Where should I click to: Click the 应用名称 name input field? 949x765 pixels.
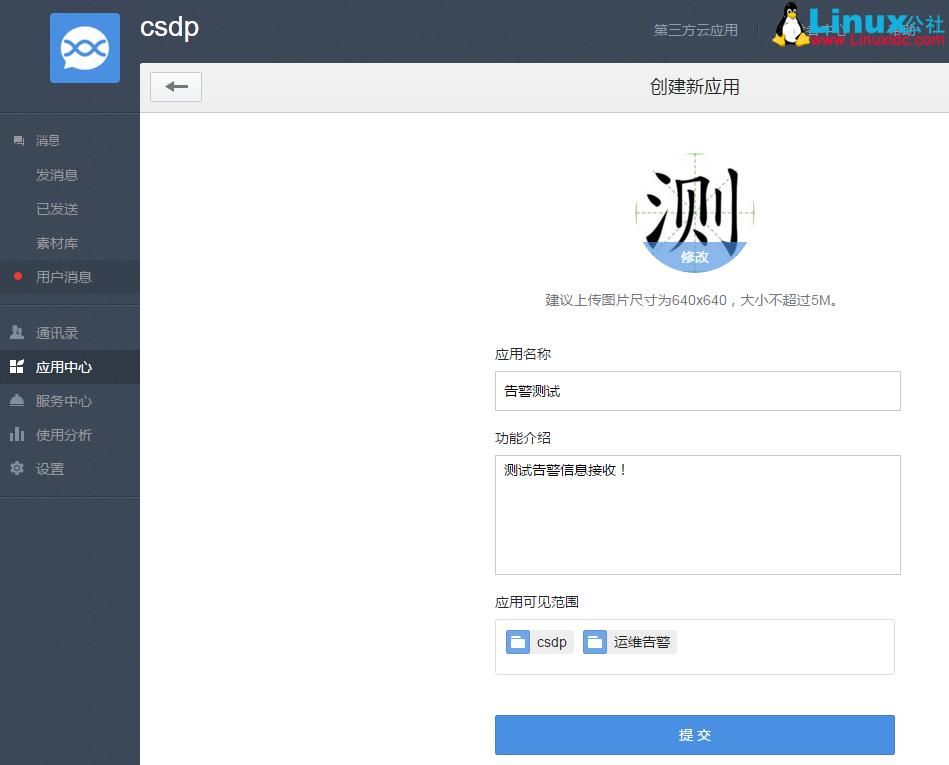coord(697,391)
